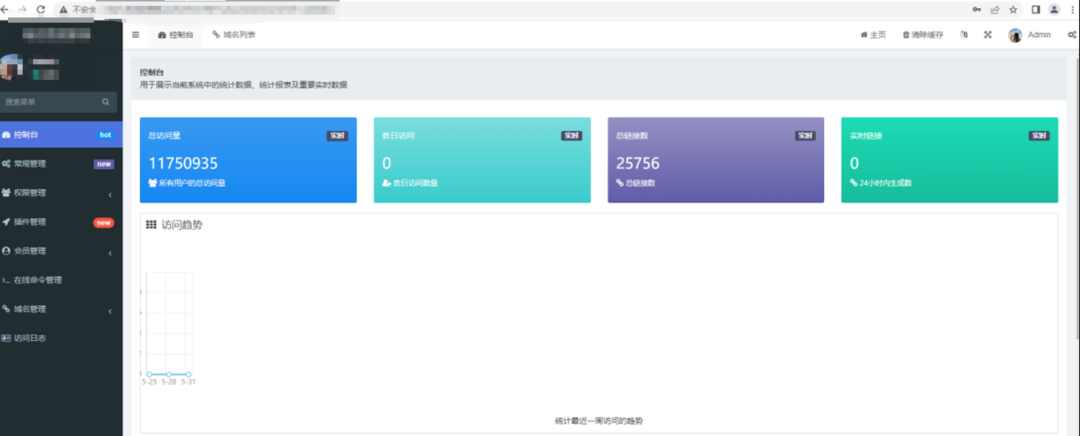
Task: Open 访问日志 in the sidebar
Action: coord(30,338)
